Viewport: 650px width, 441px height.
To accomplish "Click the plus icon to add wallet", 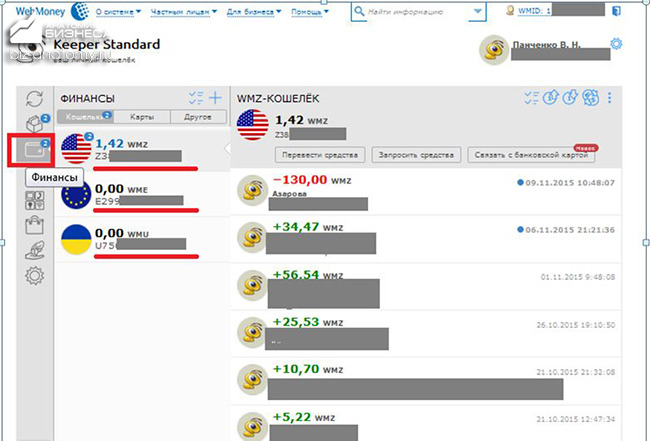I will (x=215, y=98).
